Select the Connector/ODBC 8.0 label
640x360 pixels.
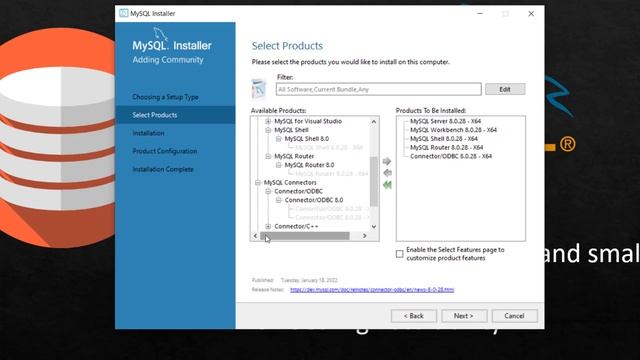[x=313, y=200]
